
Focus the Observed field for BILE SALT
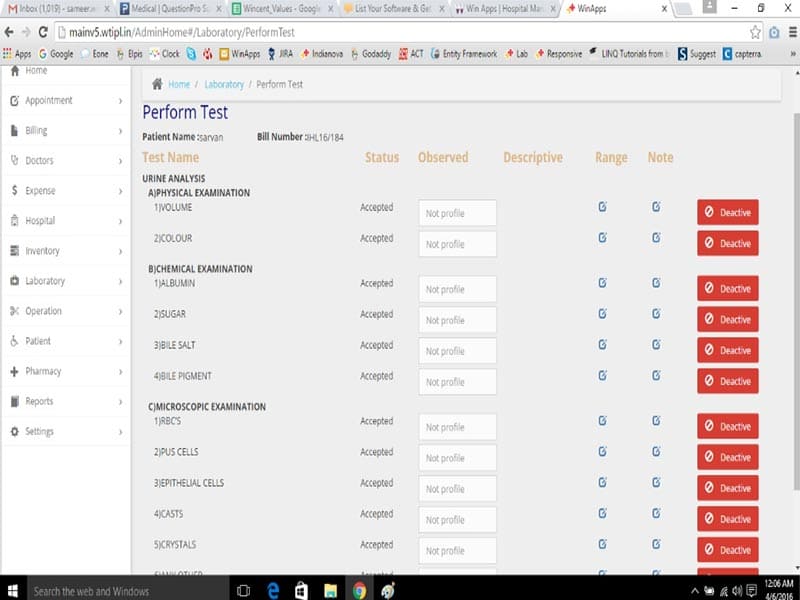click(x=457, y=351)
